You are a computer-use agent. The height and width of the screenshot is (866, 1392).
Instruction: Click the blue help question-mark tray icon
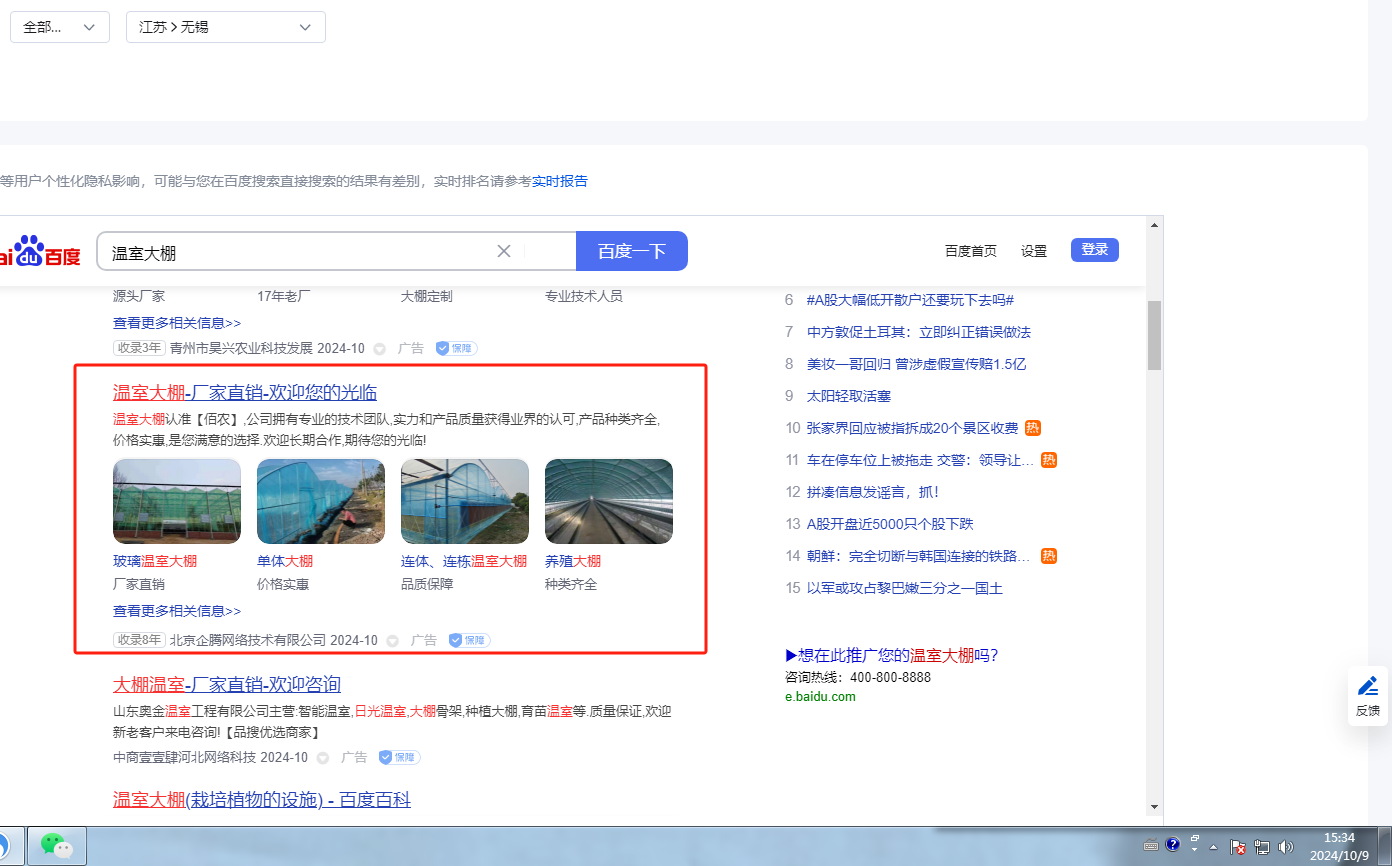tap(1173, 844)
